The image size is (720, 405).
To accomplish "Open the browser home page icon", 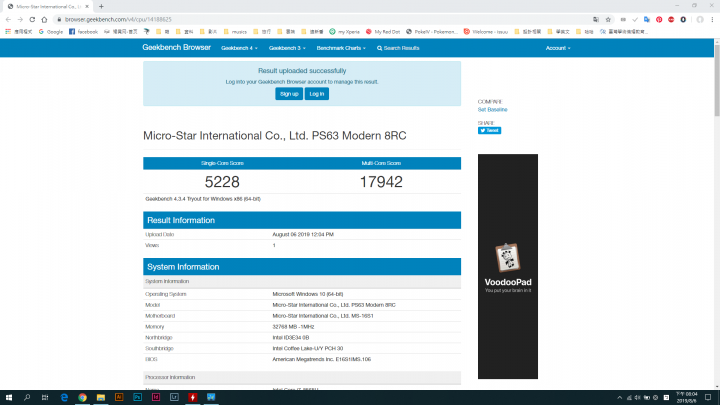I will 44,19.
